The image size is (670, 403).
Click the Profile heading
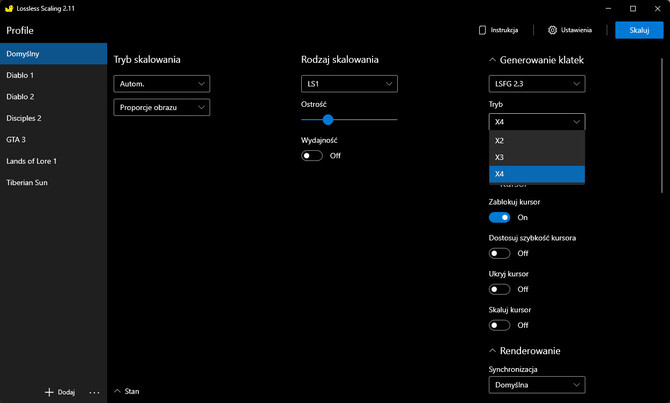click(20, 30)
